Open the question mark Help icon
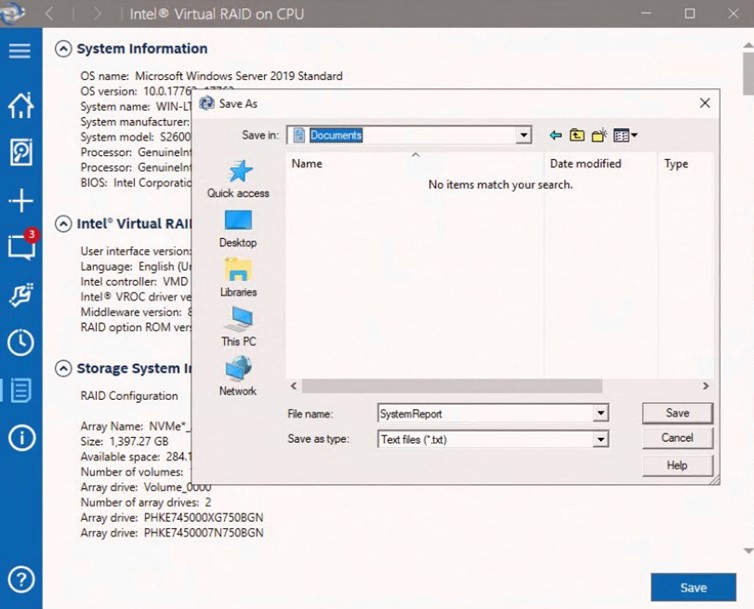 (x=21, y=580)
